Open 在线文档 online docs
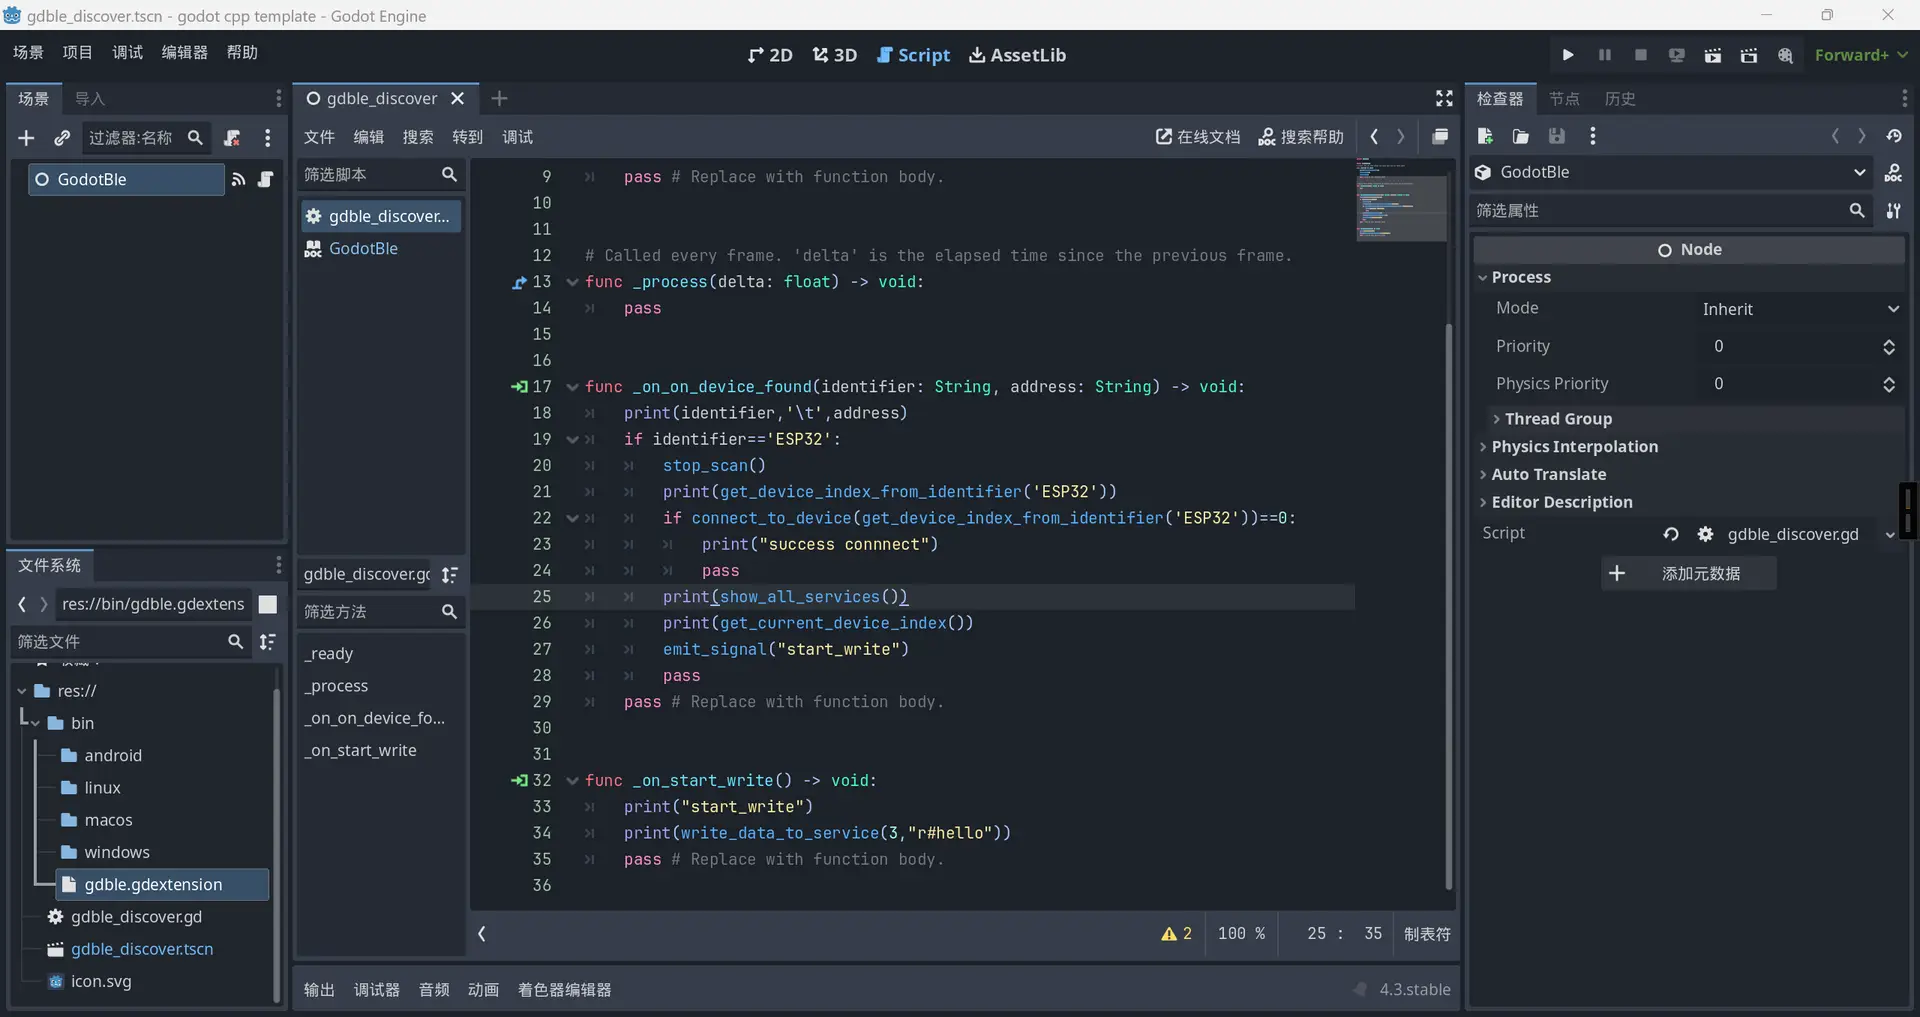This screenshot has width=1920, height=1017. [x=1198, y=137]
